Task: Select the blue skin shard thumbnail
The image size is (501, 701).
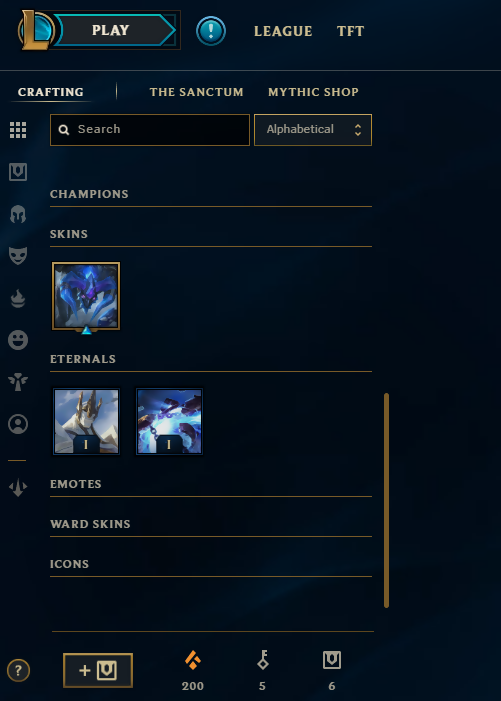Action: coord(86,296)
